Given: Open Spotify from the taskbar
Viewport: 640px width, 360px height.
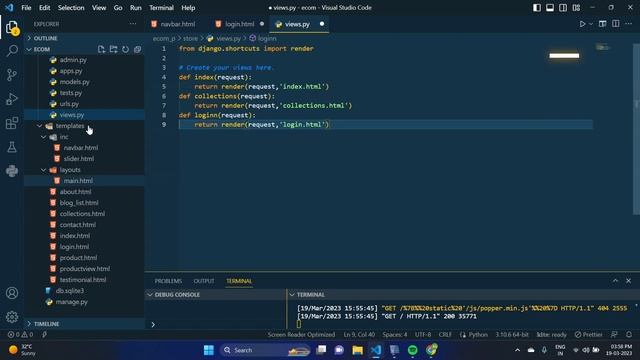Looking at the screenshot, I should pyautogui.click(x=413, y=350).
